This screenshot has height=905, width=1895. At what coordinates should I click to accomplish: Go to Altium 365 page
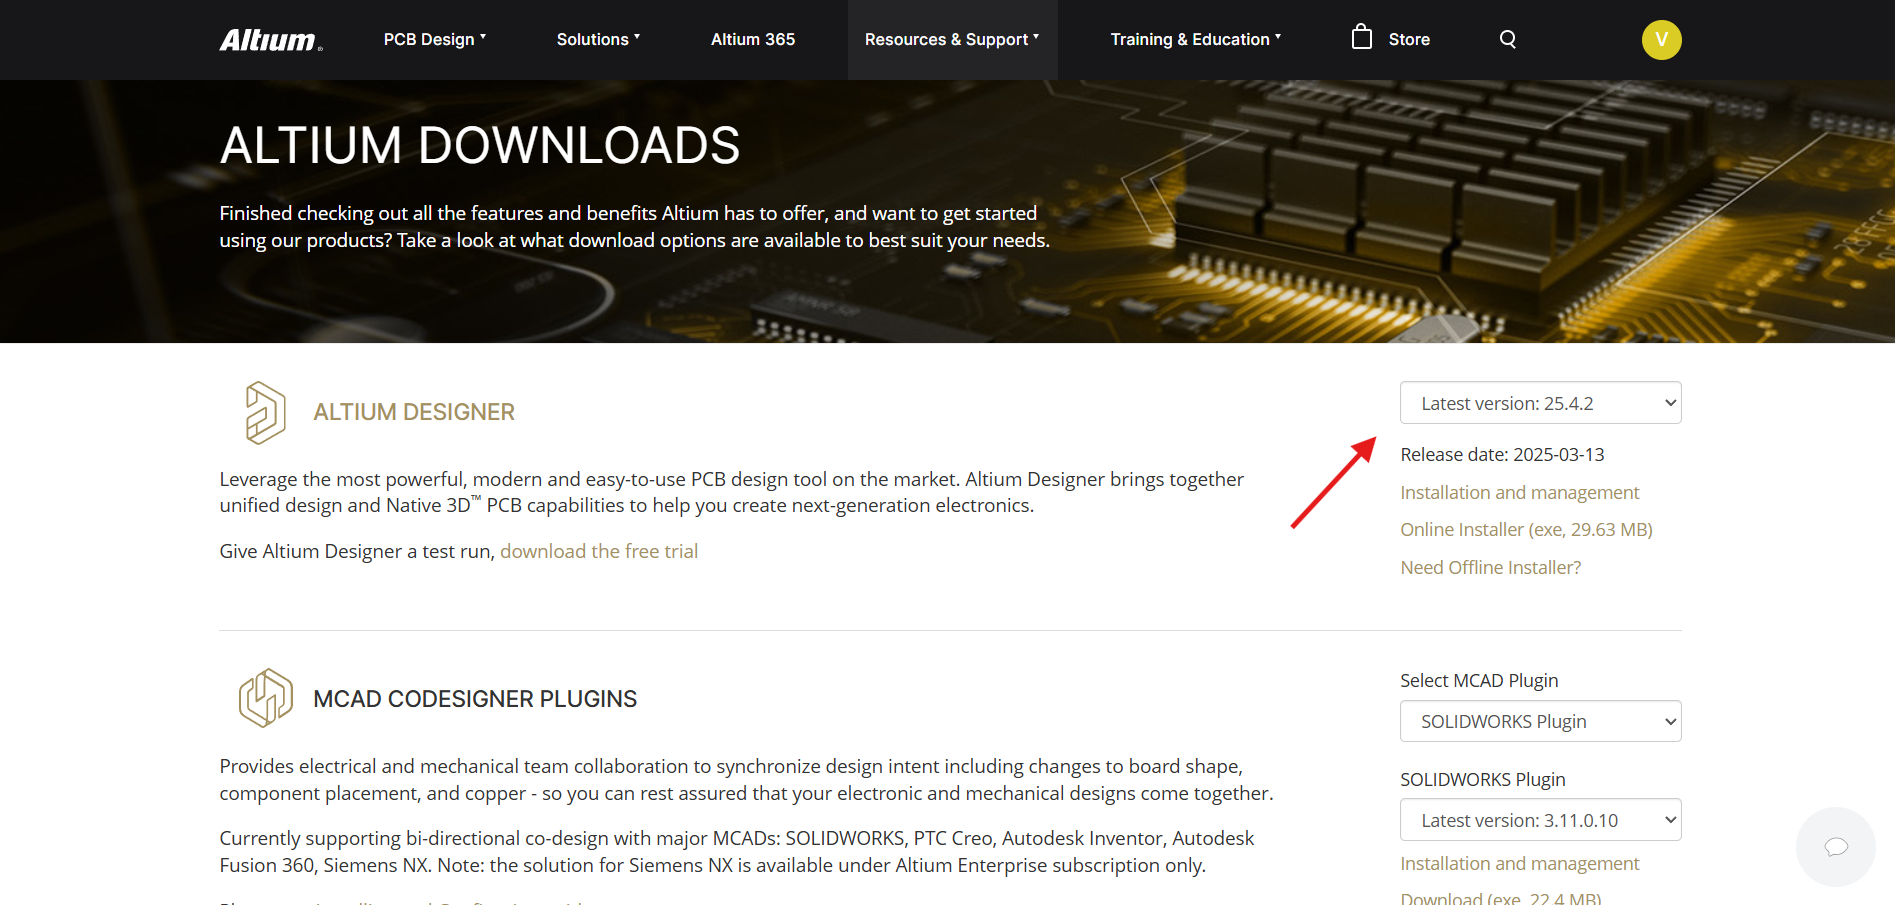pos(753,39)
